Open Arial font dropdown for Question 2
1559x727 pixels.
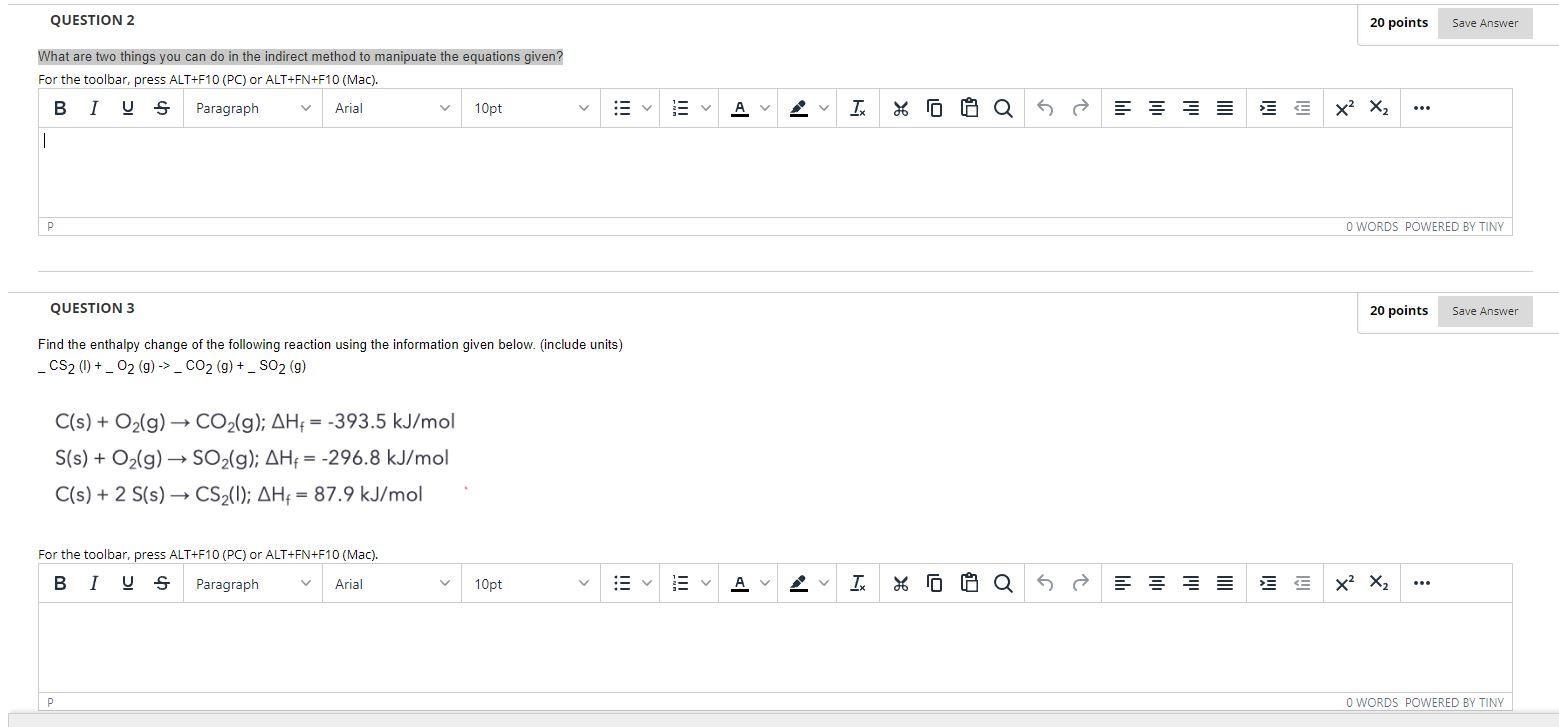[x=392, y=108]
